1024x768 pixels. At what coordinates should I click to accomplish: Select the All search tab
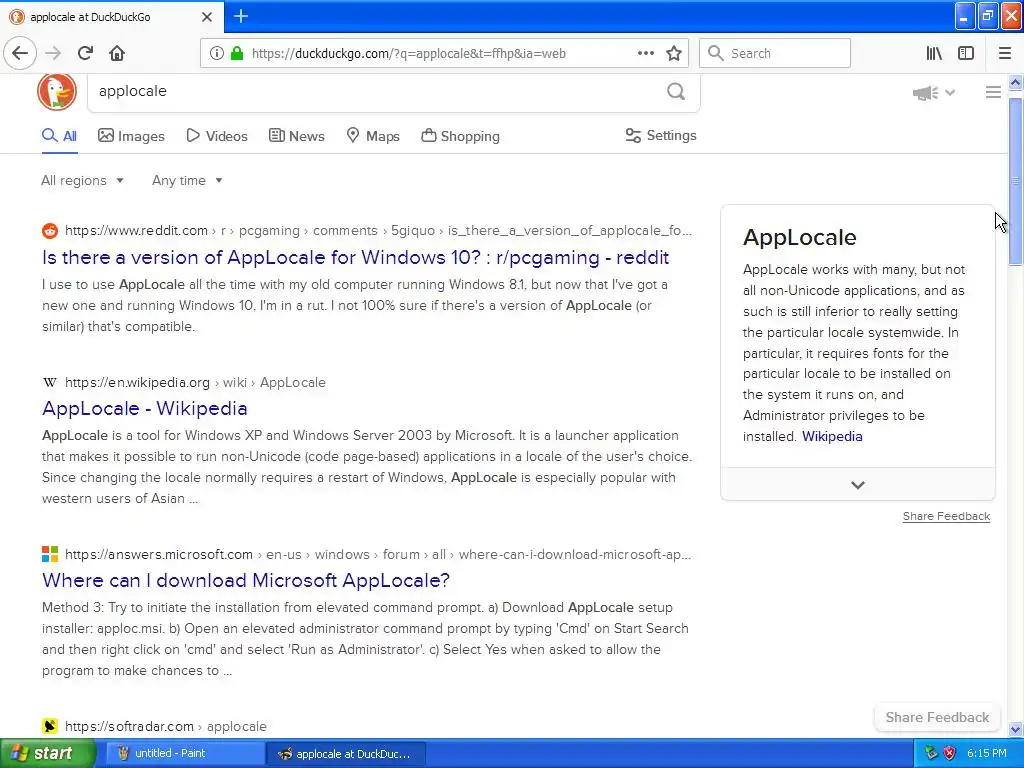tap(59, 136)
